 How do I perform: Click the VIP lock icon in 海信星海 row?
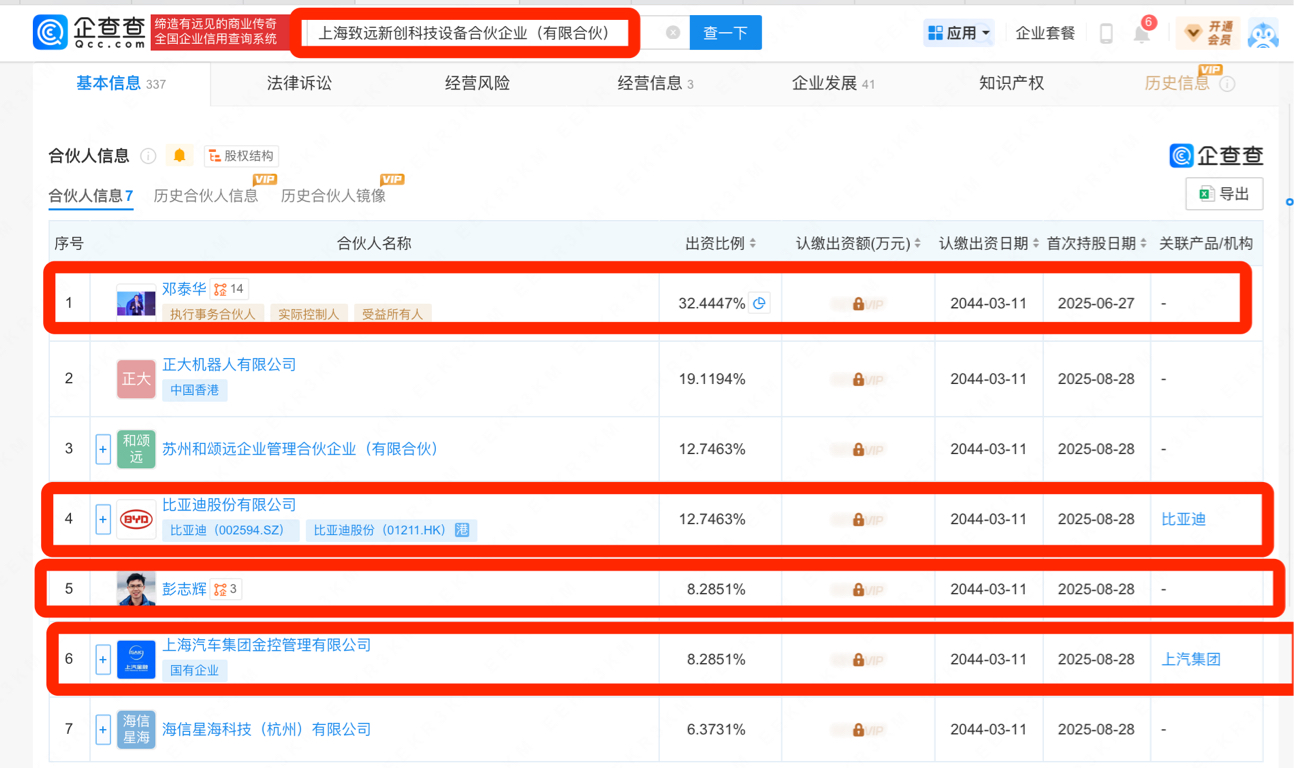pyautogui.click(x=858, y=730)
